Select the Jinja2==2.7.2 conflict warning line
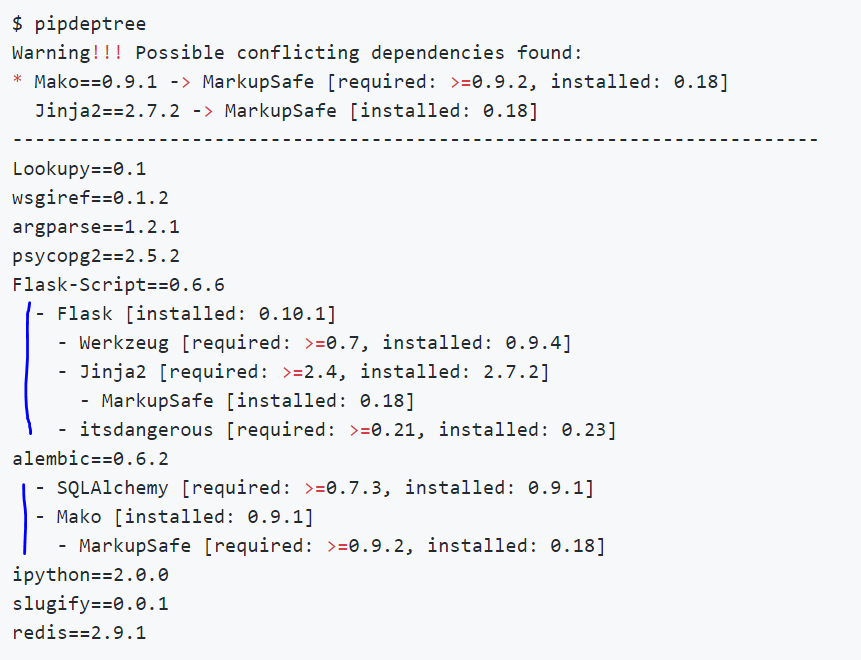 [x=285, y=110]
